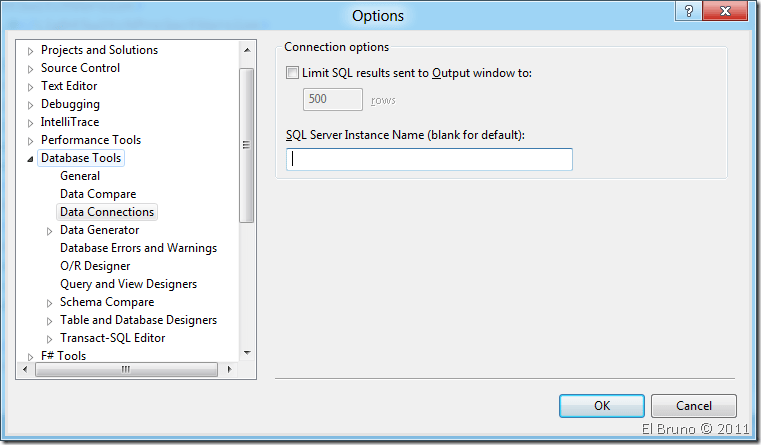This screenshot has width=761, height=445.
Task: Expand the Source Control node
Action: 31,69
